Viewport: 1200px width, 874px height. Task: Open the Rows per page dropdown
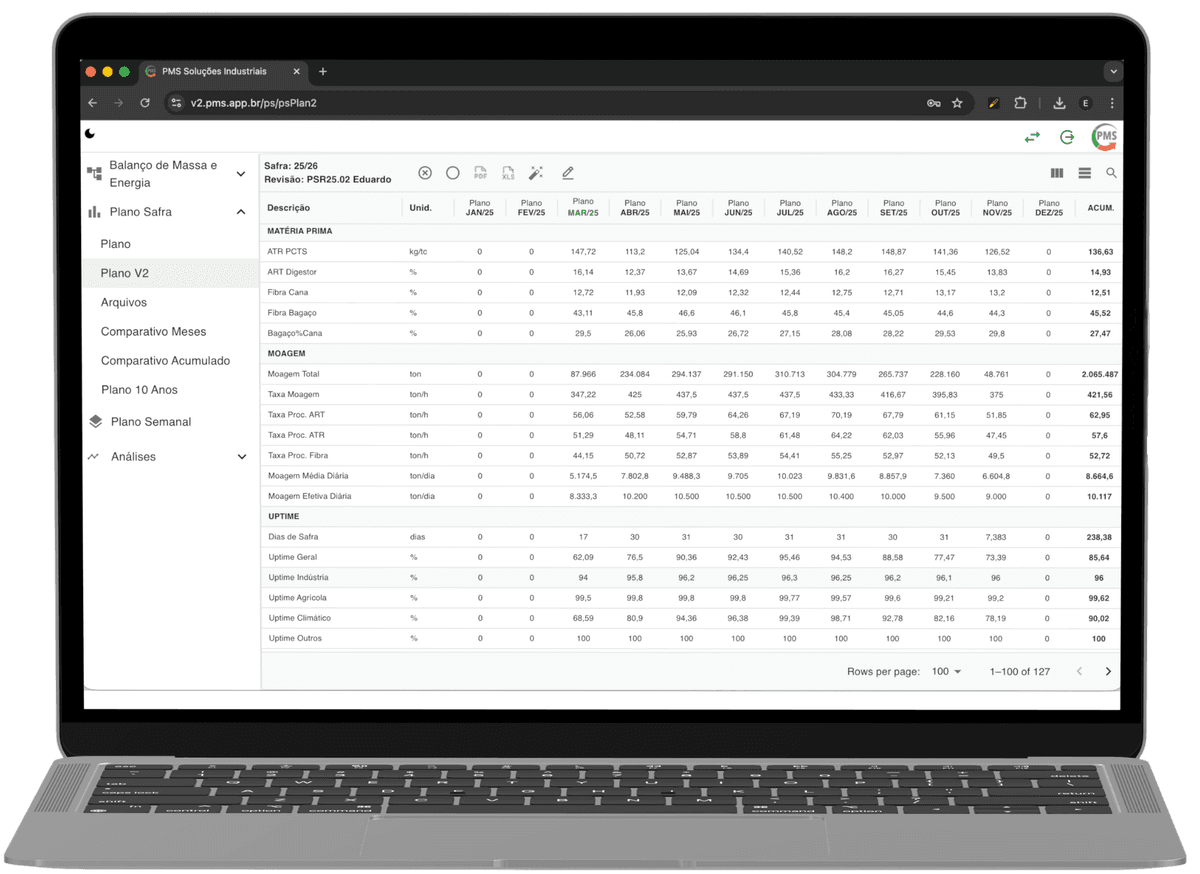pyautogui.click(x=946, y=671)
